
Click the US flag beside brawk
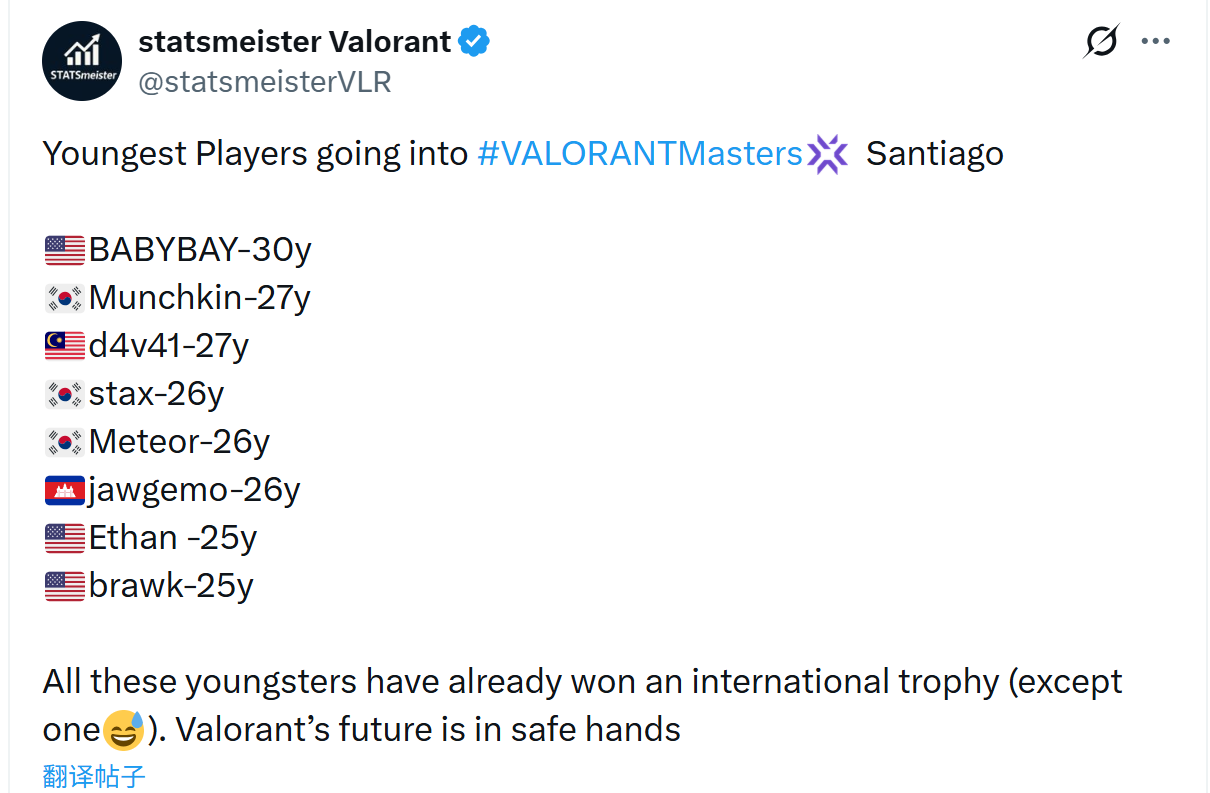tap(65, 586)
